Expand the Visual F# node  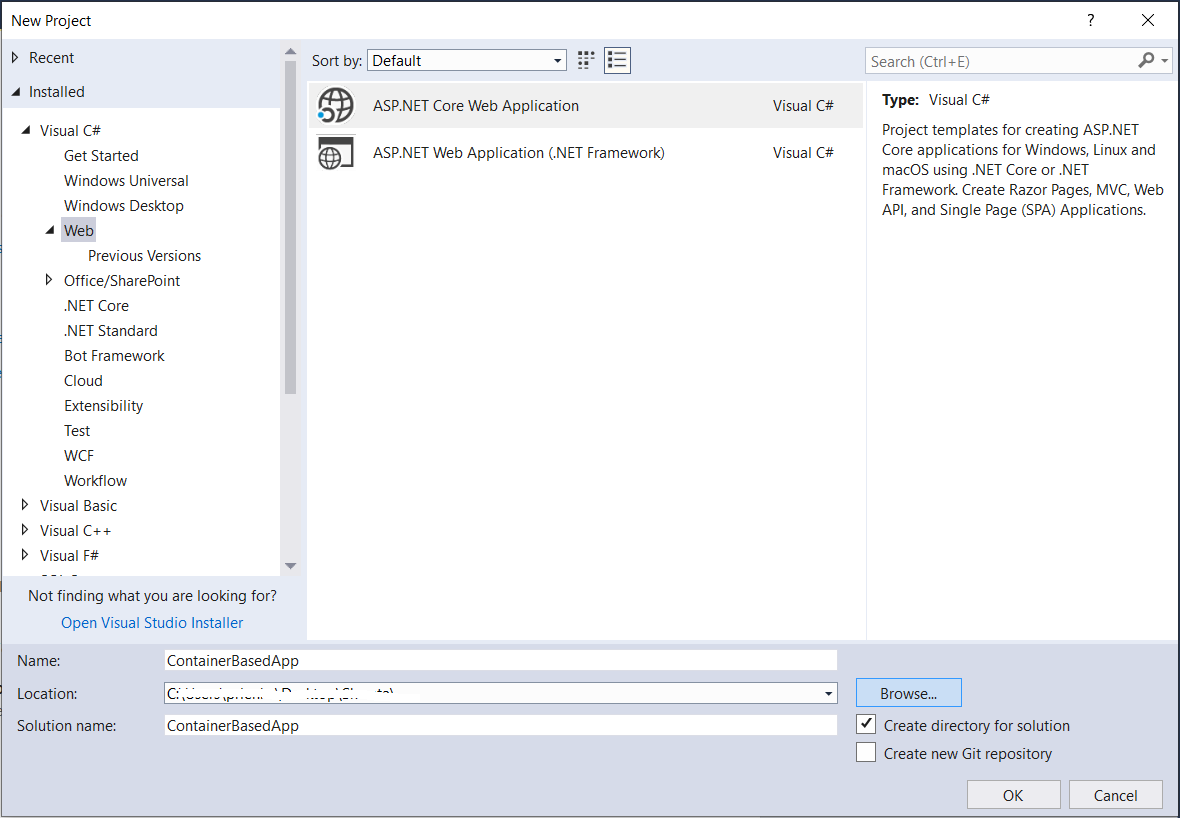(25, 555)
